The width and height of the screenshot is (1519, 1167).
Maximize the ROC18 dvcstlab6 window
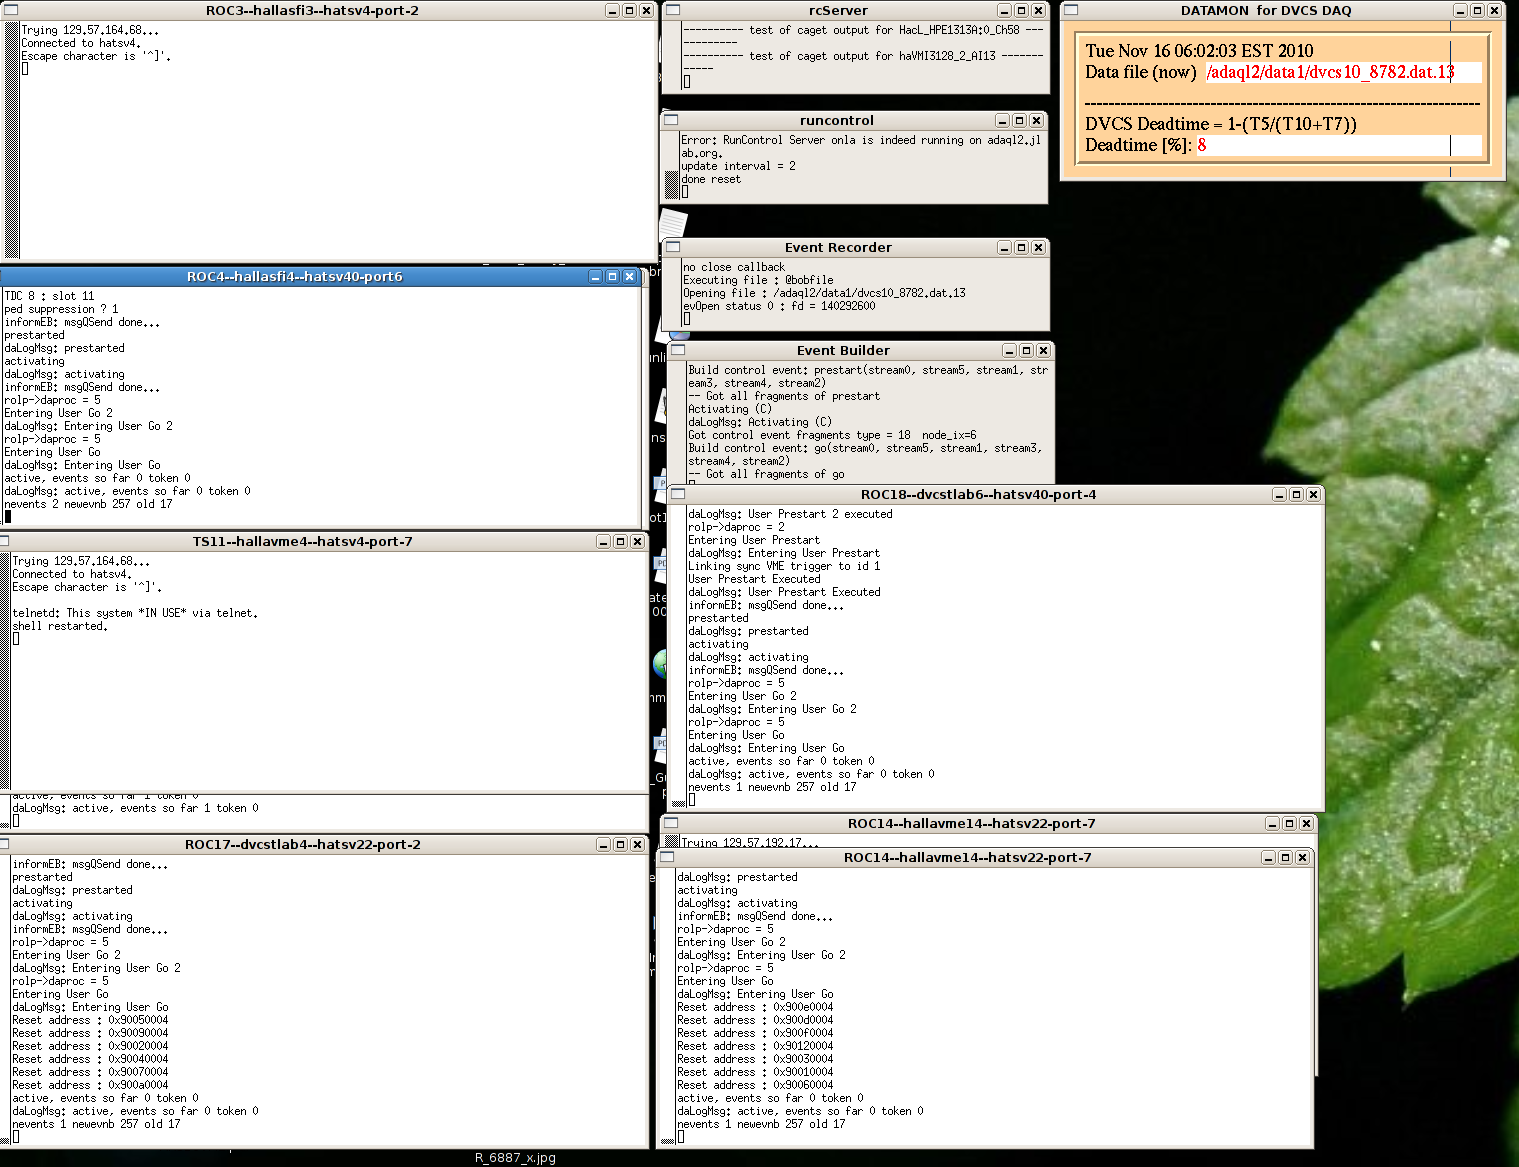(x=1296, y=494)
